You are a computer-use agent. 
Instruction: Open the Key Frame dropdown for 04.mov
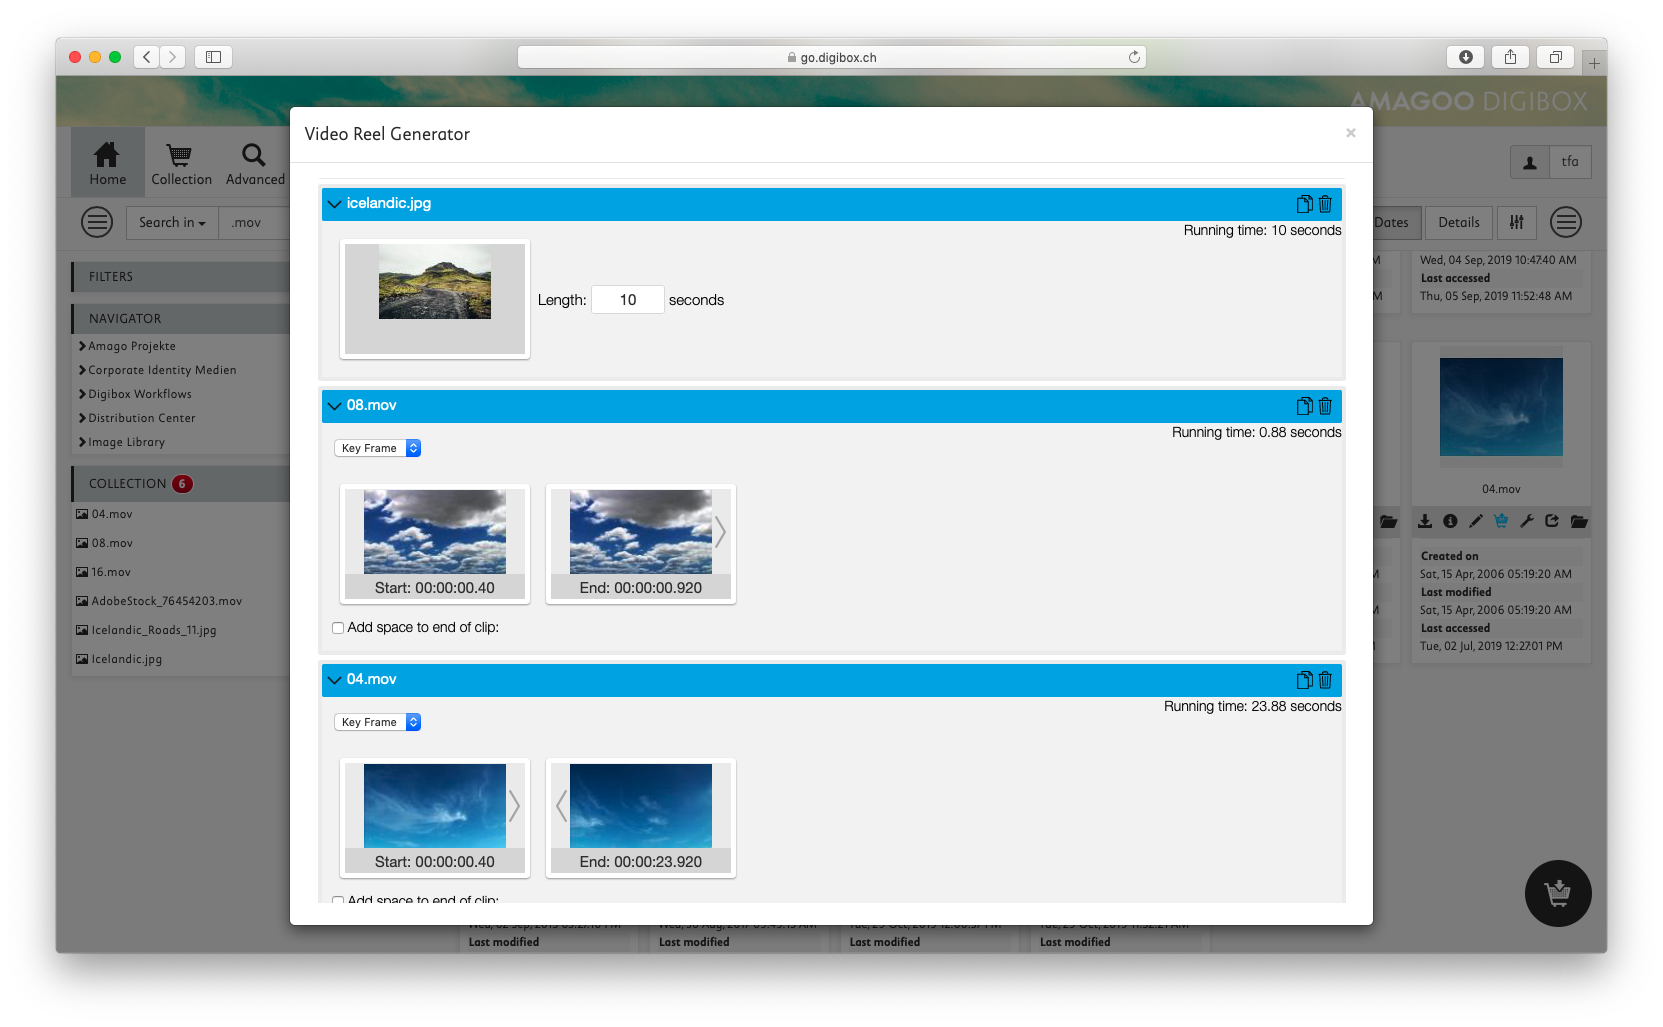tap(377, 722)
